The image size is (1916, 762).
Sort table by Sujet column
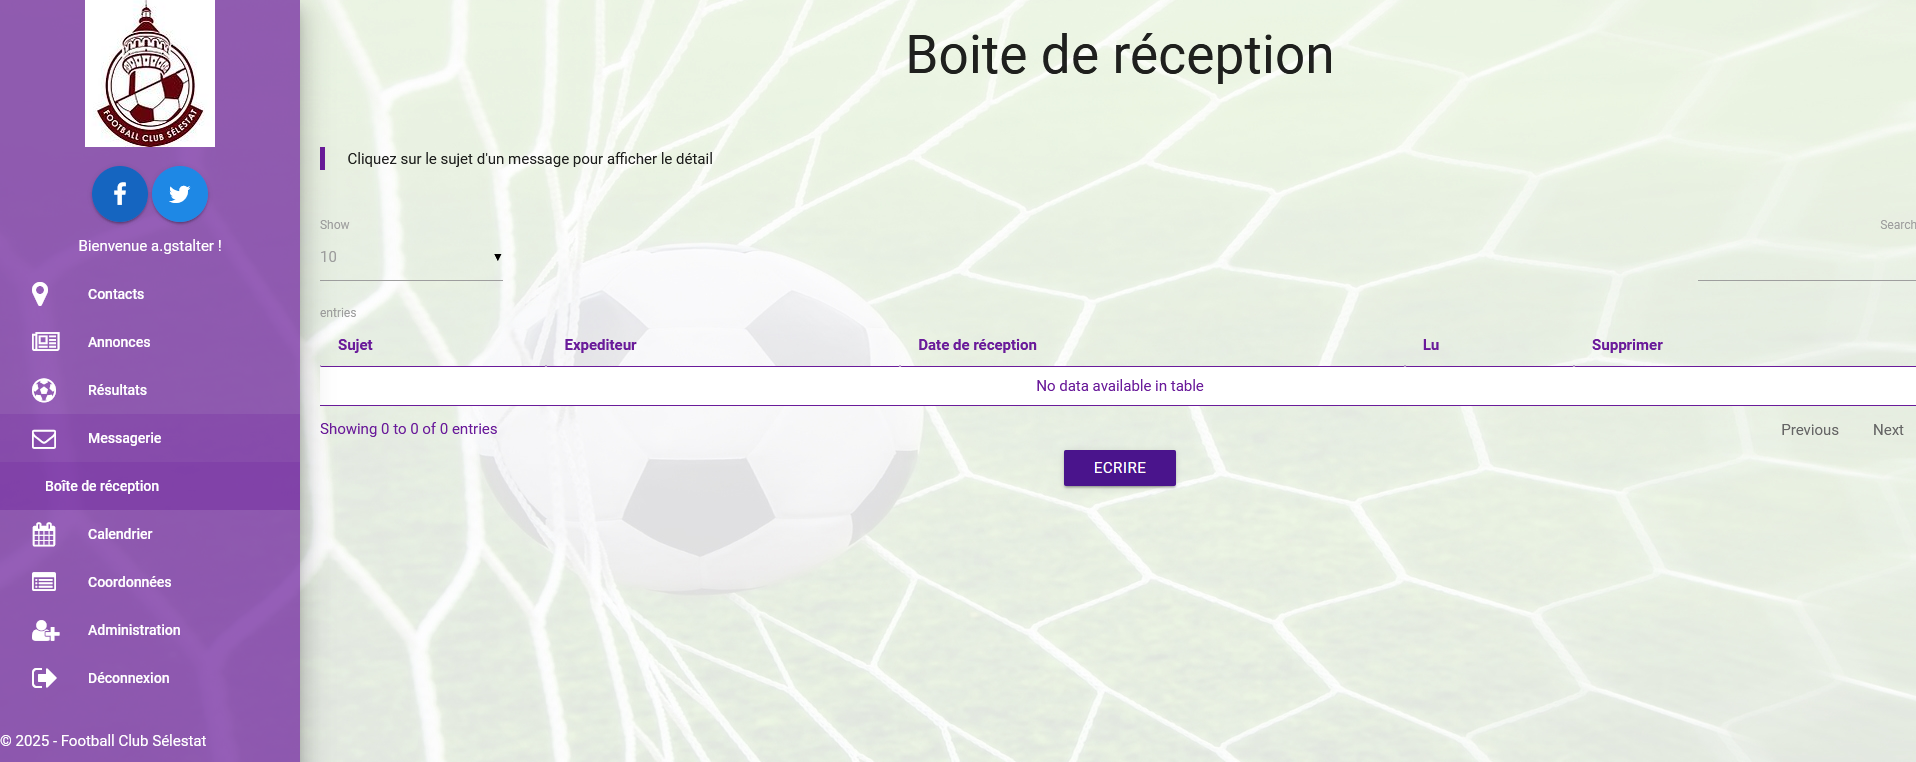(x=355, y=345)
